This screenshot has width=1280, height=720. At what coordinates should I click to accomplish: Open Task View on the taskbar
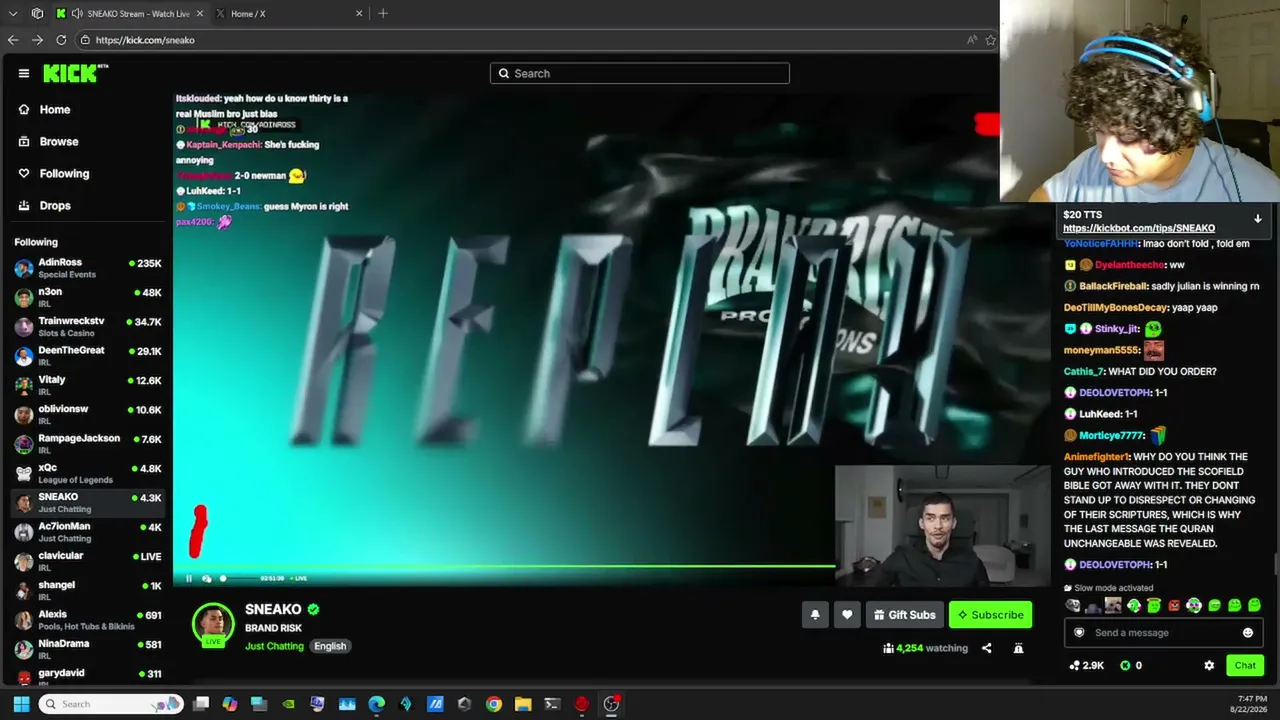coord(201,704)
